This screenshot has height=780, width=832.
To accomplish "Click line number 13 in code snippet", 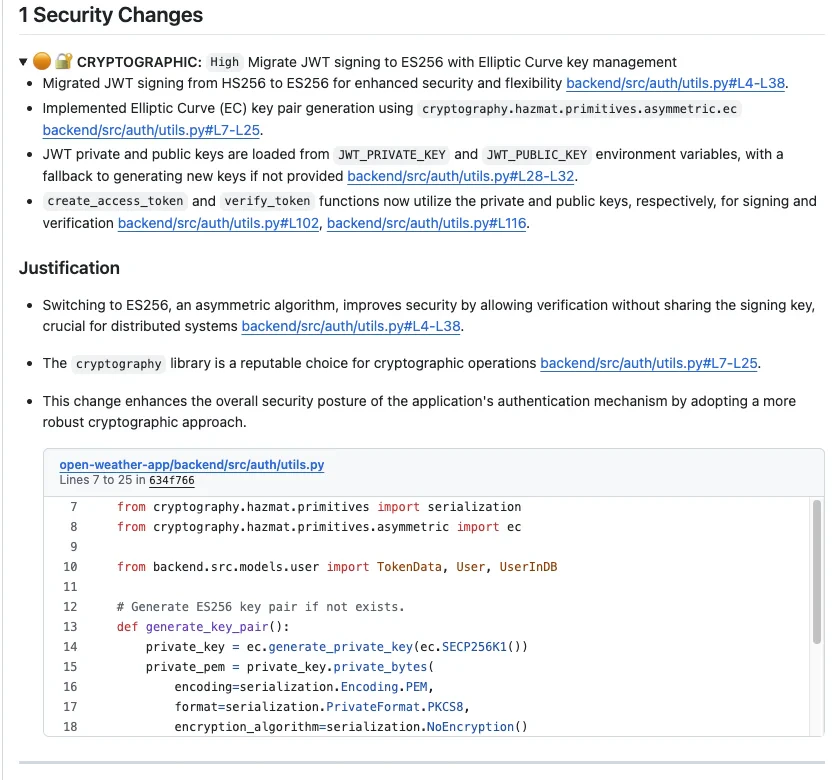I will tap(70, 627).
